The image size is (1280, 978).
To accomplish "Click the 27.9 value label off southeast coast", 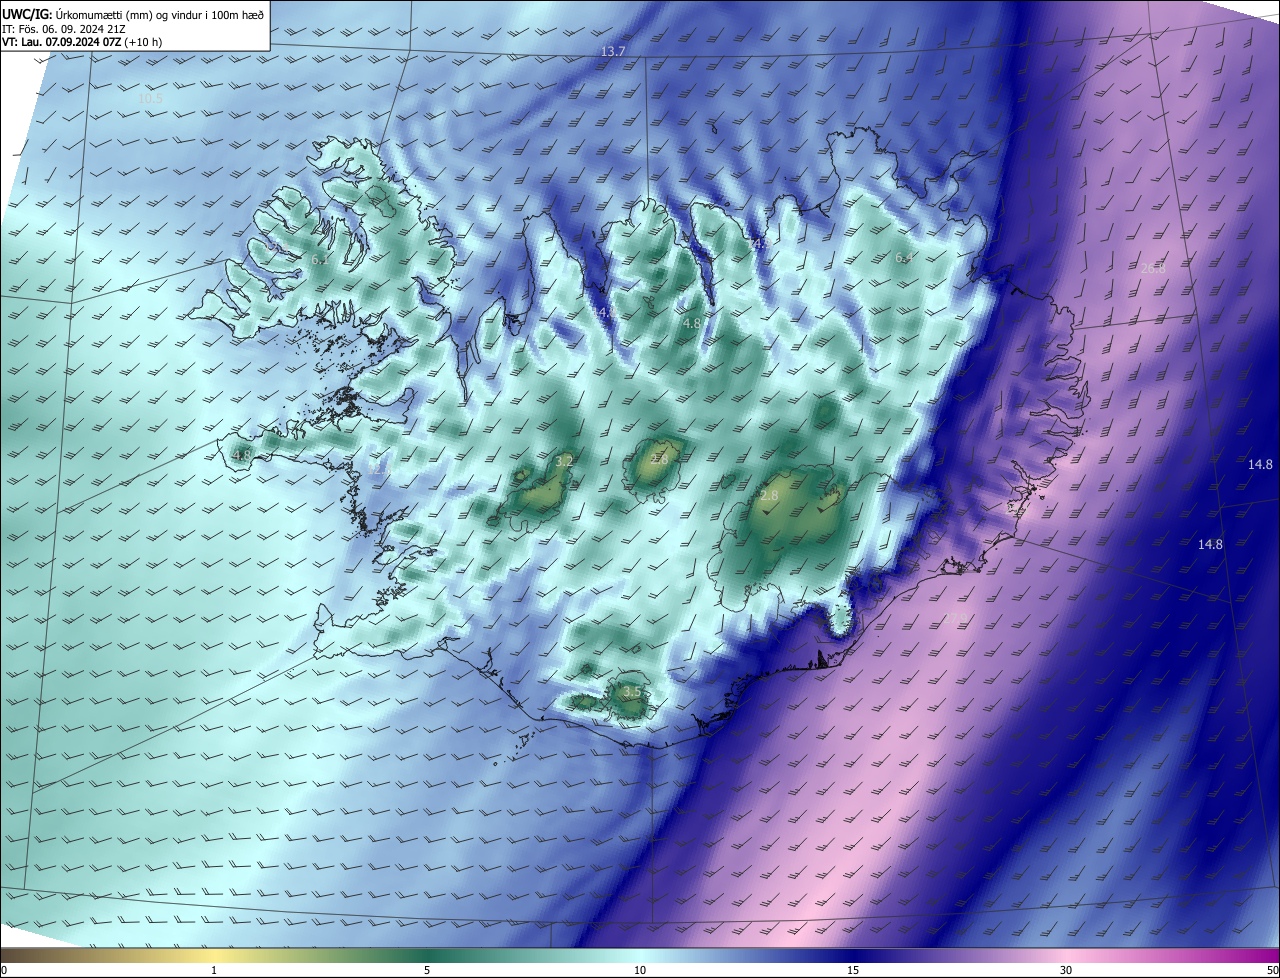I will point(957,617).
